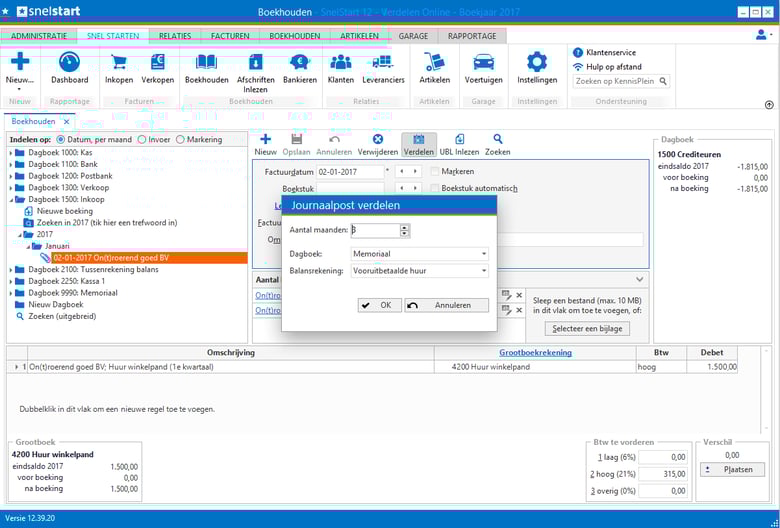This screenshot has height=528, width=780.
Task: Click Zoeken op KennisPlein field
Action: coord(616,81)
